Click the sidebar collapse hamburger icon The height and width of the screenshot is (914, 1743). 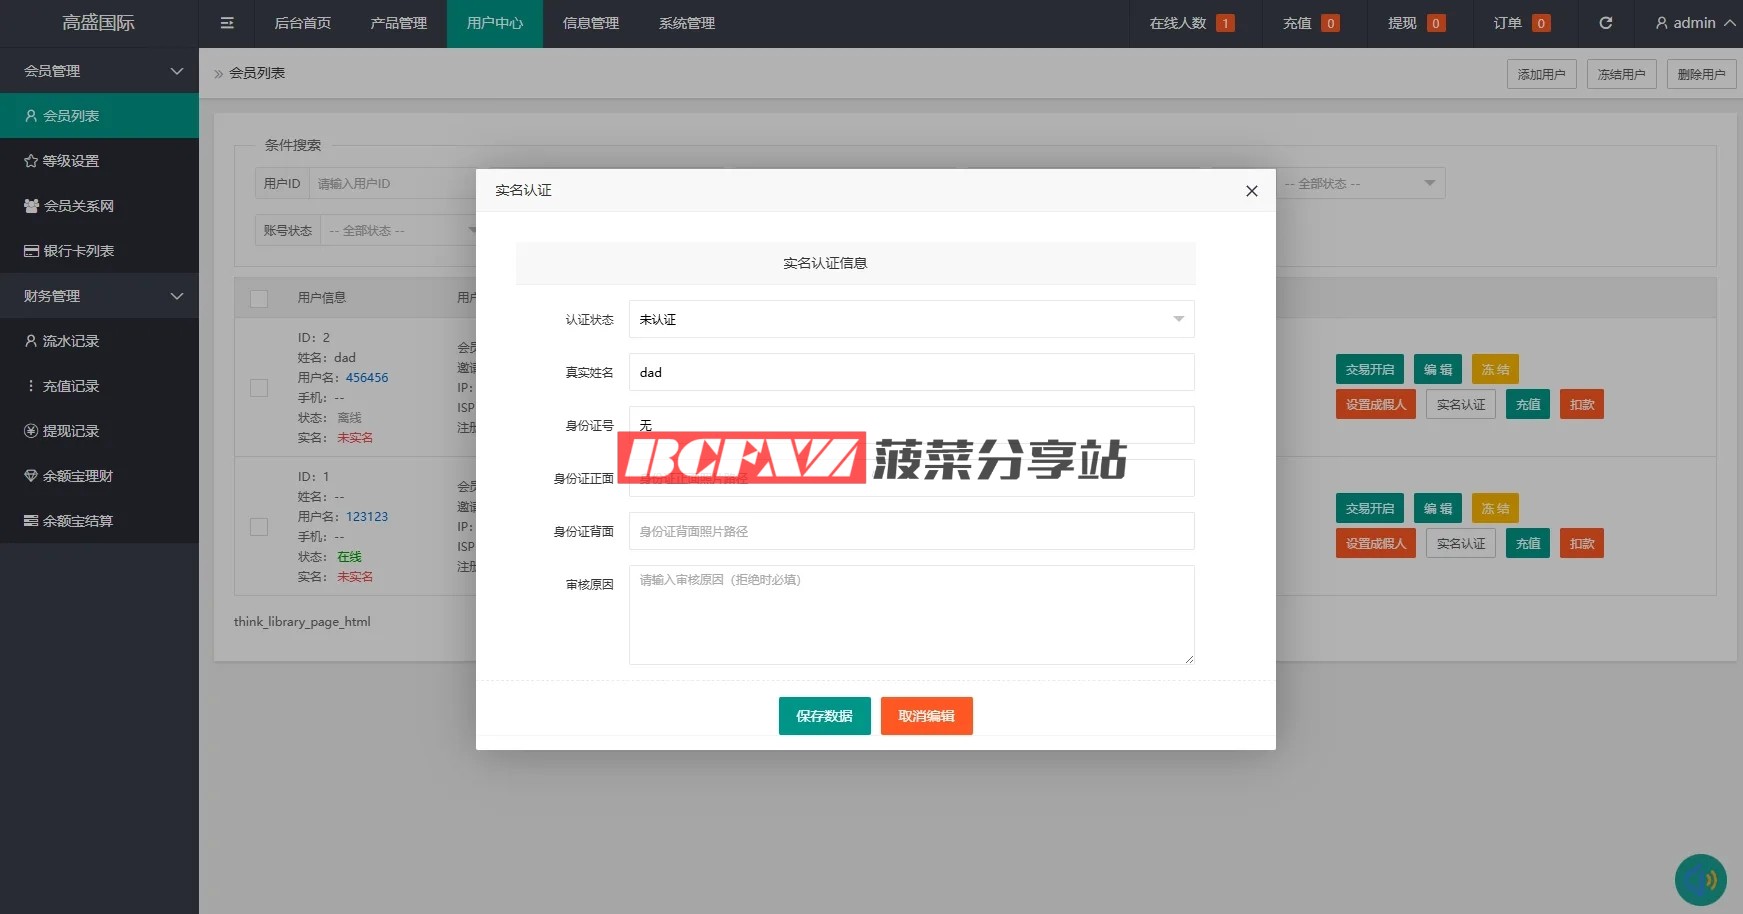(x=227, y=23)
